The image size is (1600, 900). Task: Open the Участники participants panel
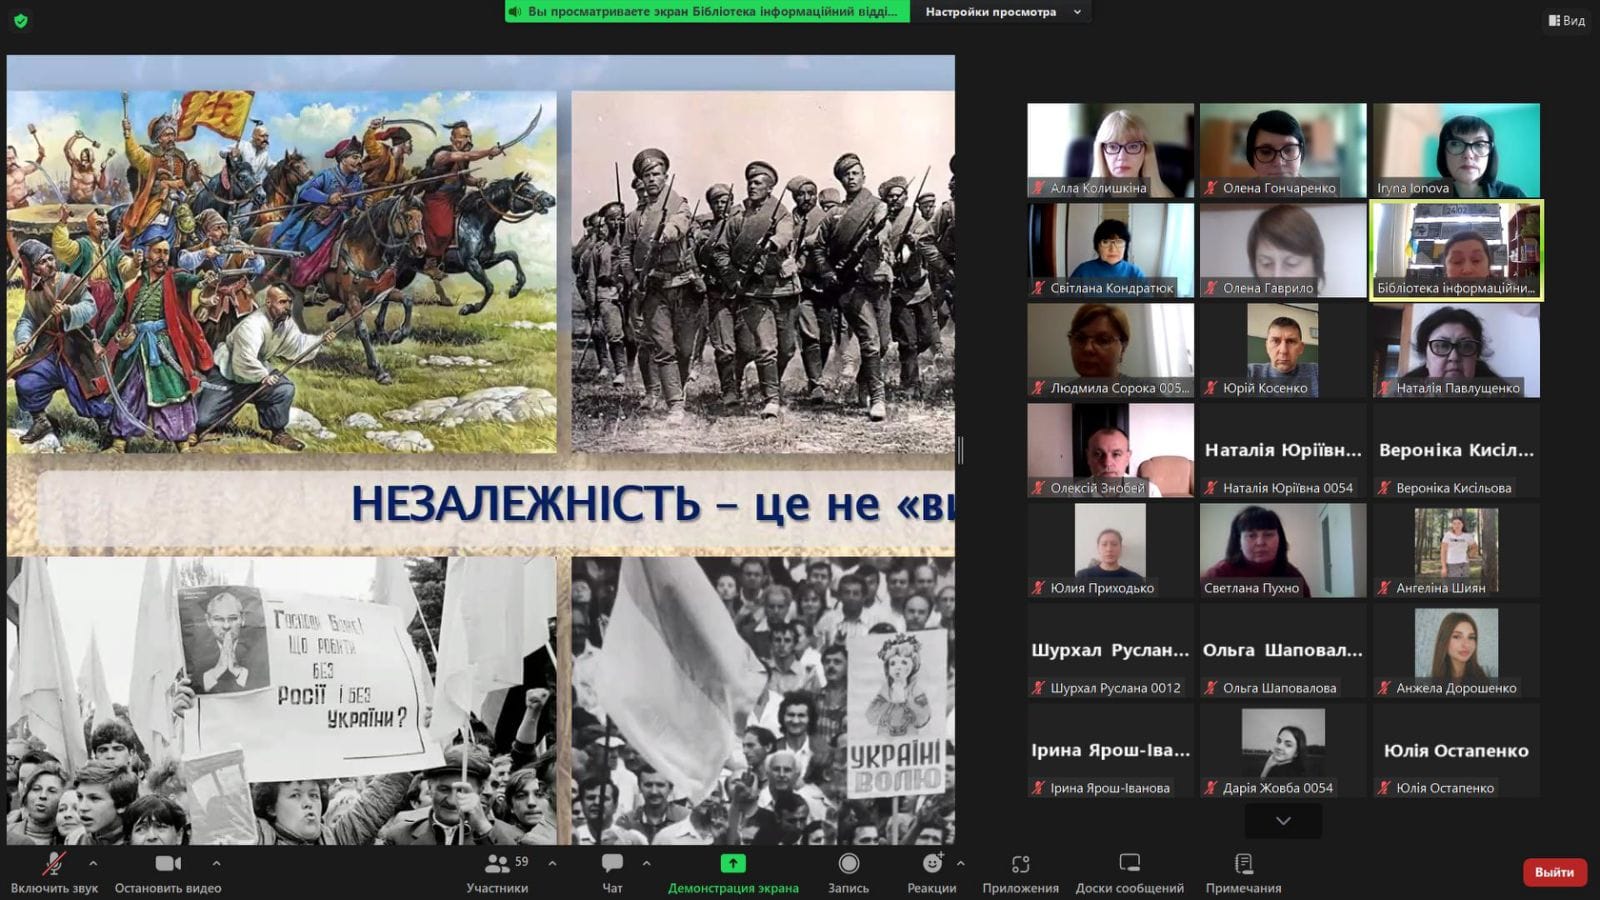tap(497, 872)
